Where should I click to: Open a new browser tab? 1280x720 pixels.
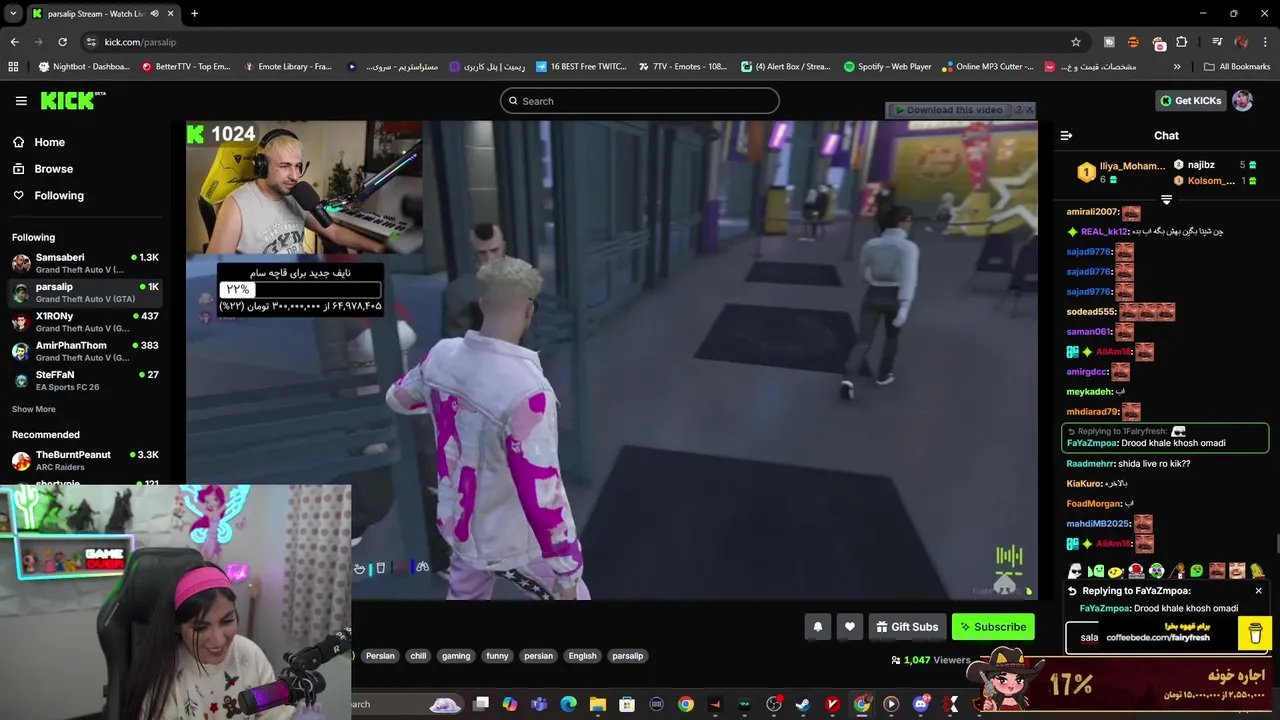pyautogui.click(x=194, y=14)
